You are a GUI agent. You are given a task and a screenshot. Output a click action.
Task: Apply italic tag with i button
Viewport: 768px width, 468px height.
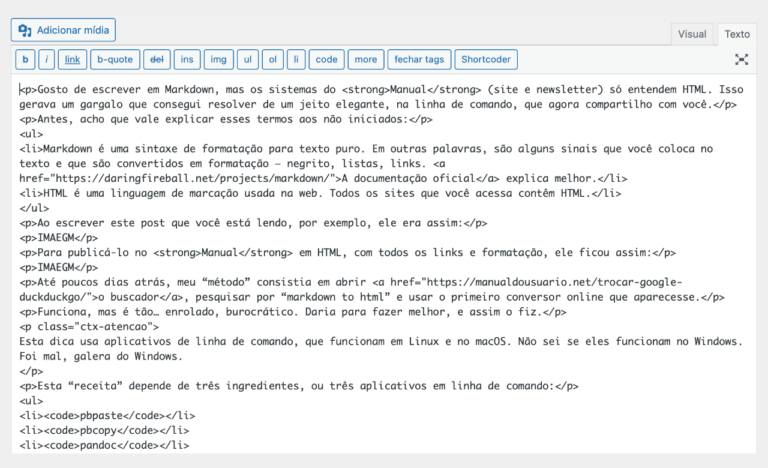tap(47, 59)
